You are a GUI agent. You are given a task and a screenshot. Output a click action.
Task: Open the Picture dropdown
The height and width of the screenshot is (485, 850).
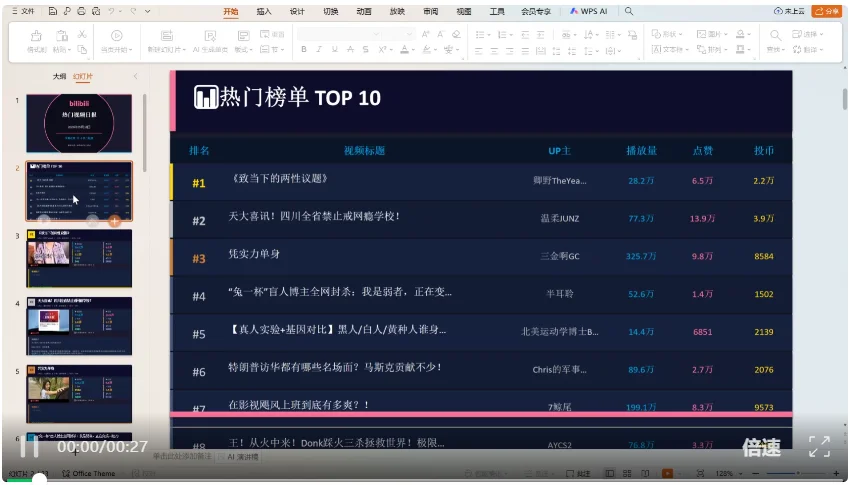pyautogui.click(x=713, y=34)
